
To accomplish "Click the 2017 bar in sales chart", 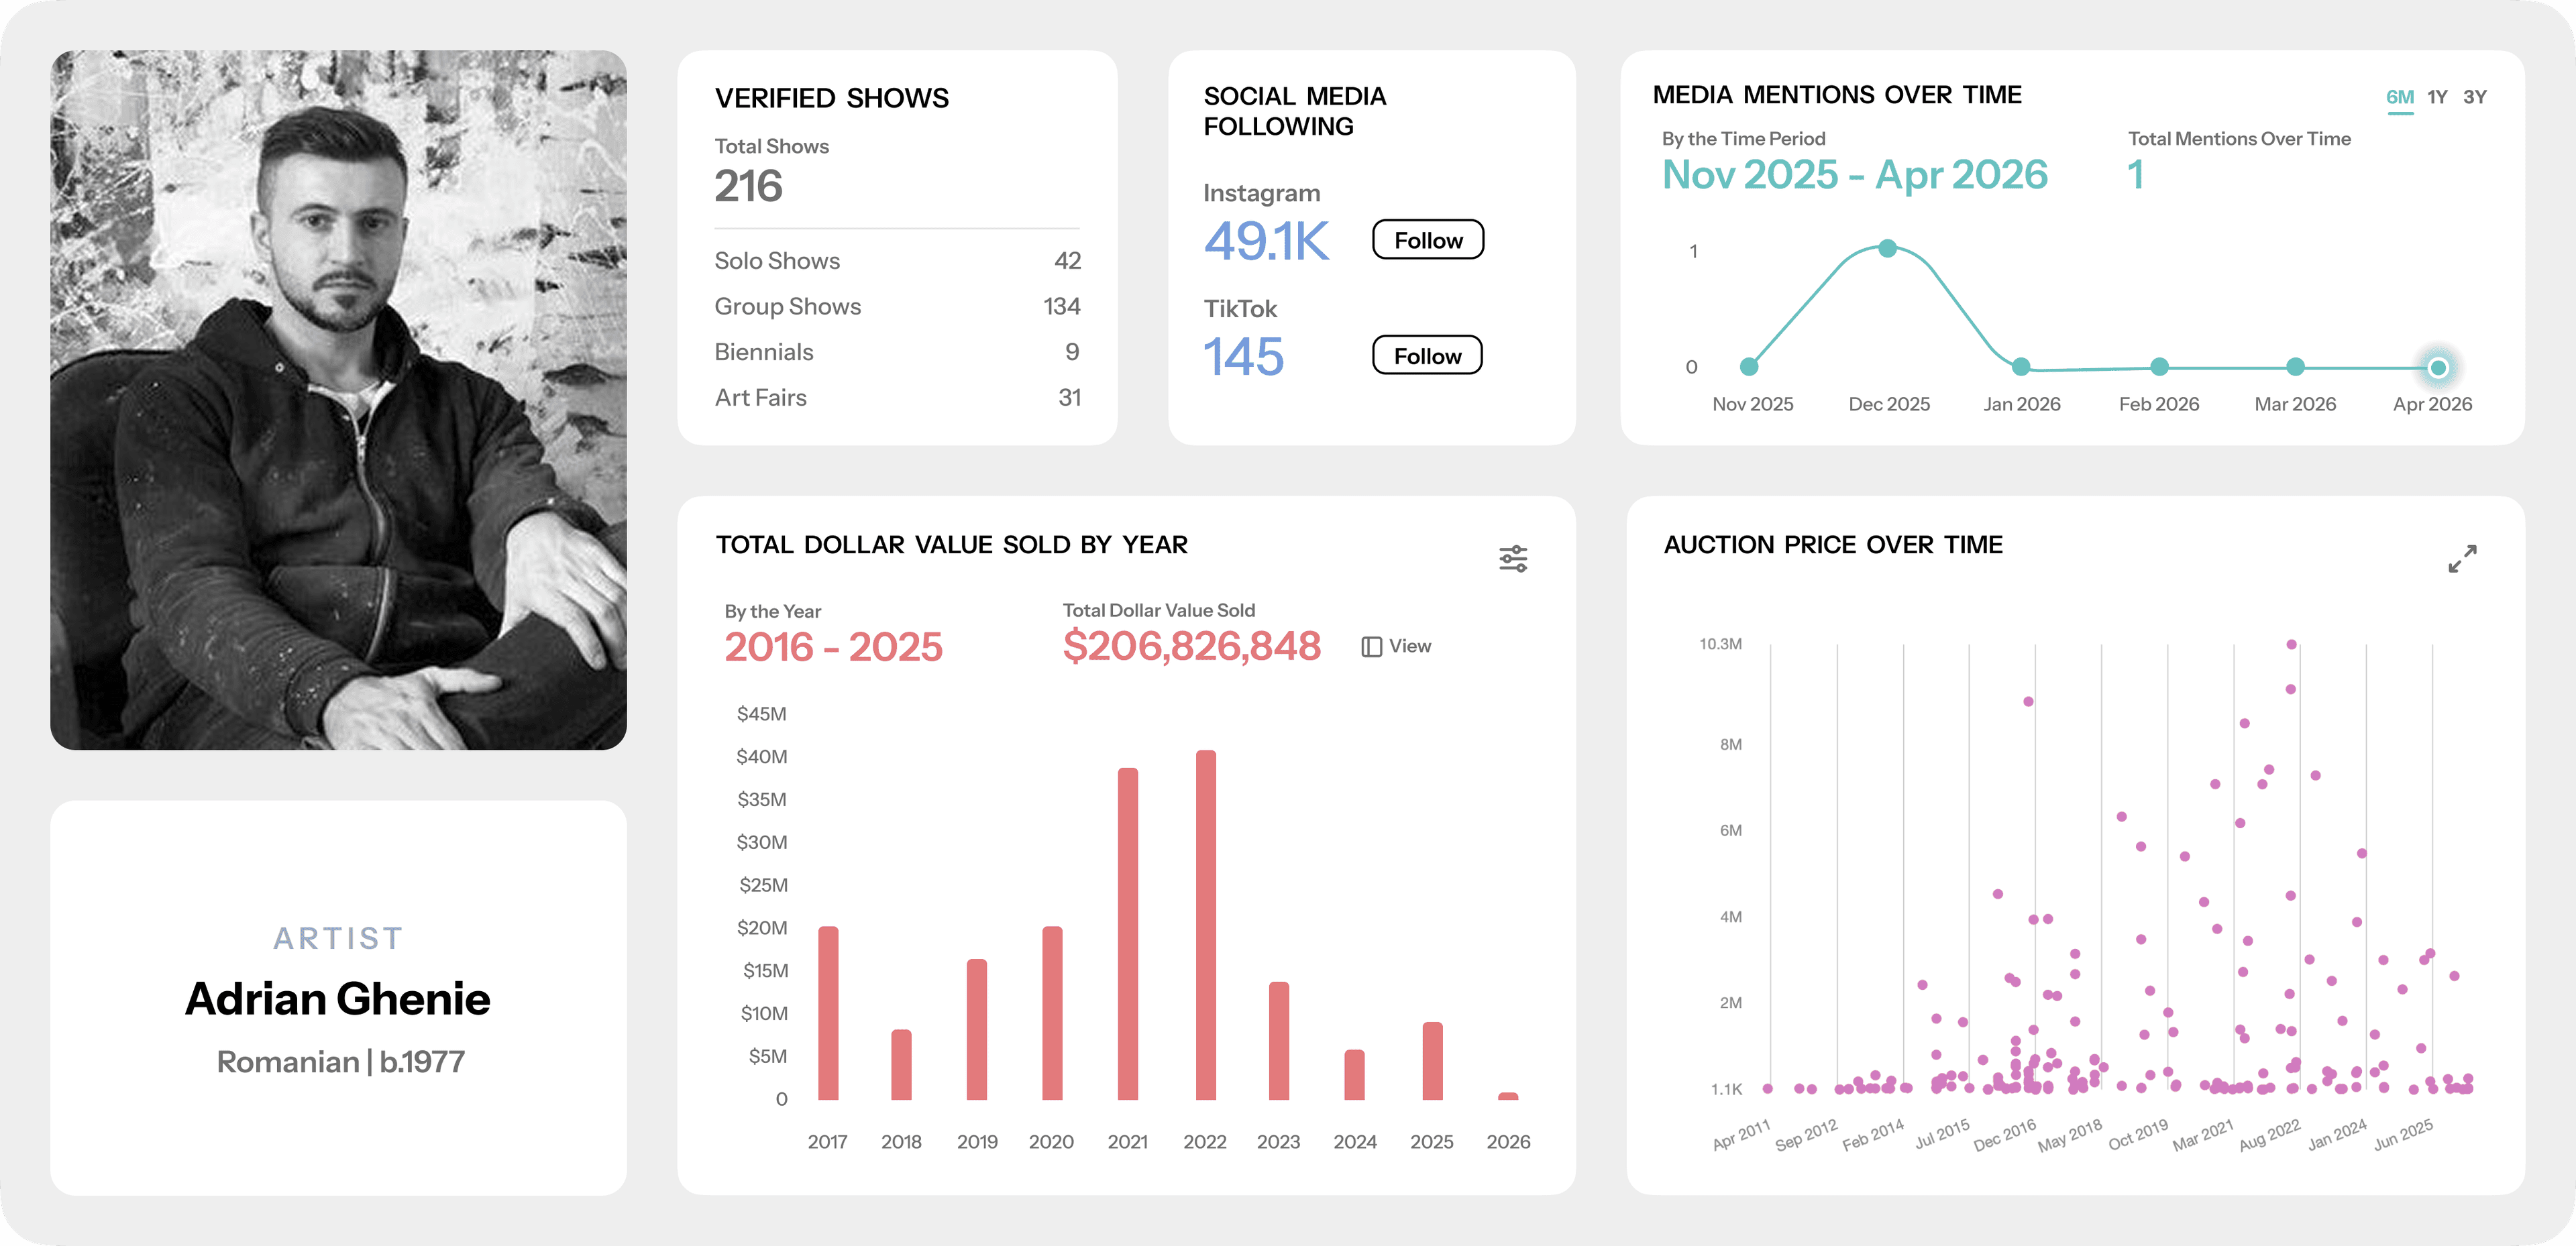I will click(828, 1013).
